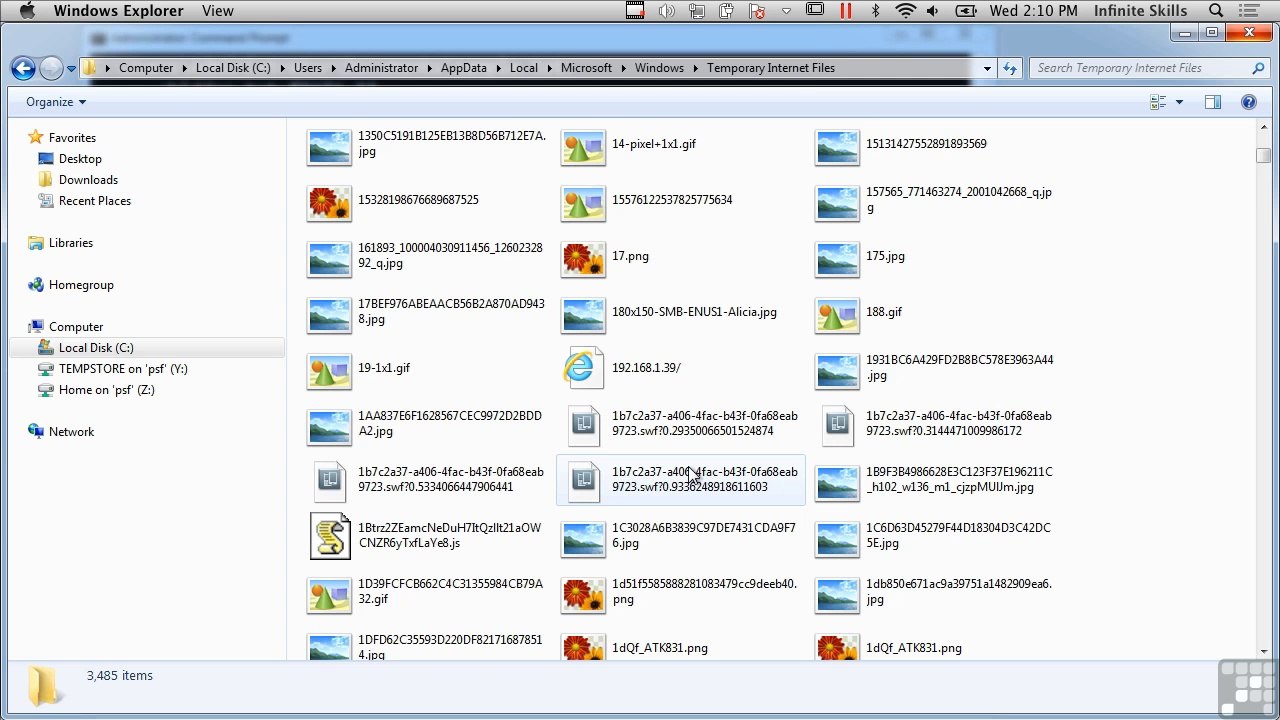The height and width of the screenshot is (720, 1280).
Task: Select Local Disk (C:) in navigation pane
Action: tap(96, 348)
